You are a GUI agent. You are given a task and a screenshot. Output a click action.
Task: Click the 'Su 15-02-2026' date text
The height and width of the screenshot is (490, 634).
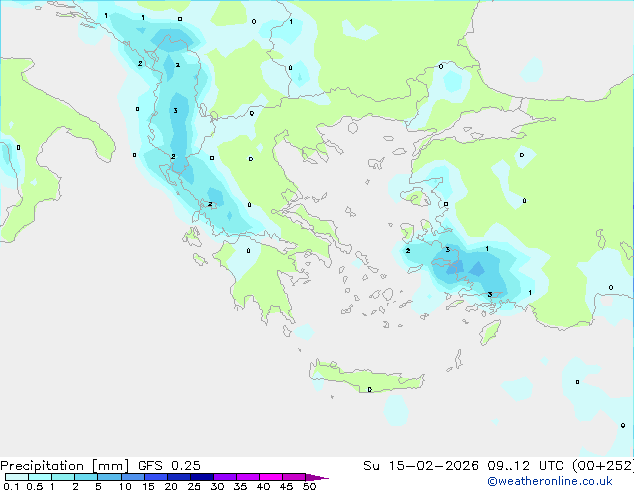tap(421, 465)
